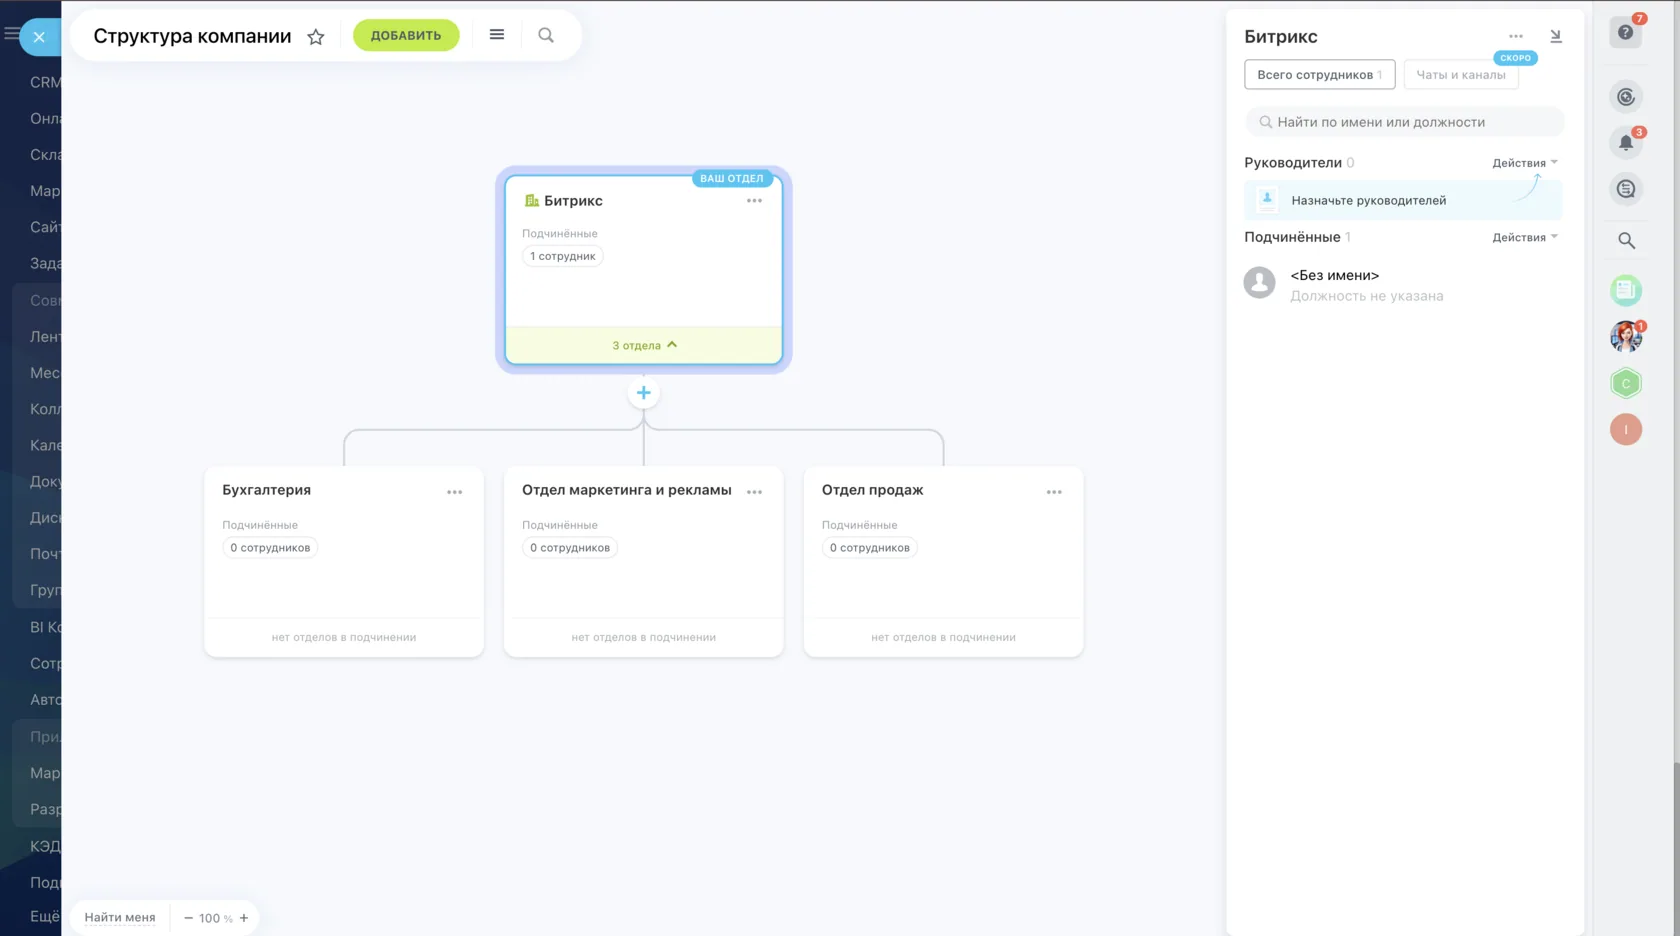Zoom in with the plus button
Image resolution: width=1680 pixels, height=936 pixels.
point(243,918)
